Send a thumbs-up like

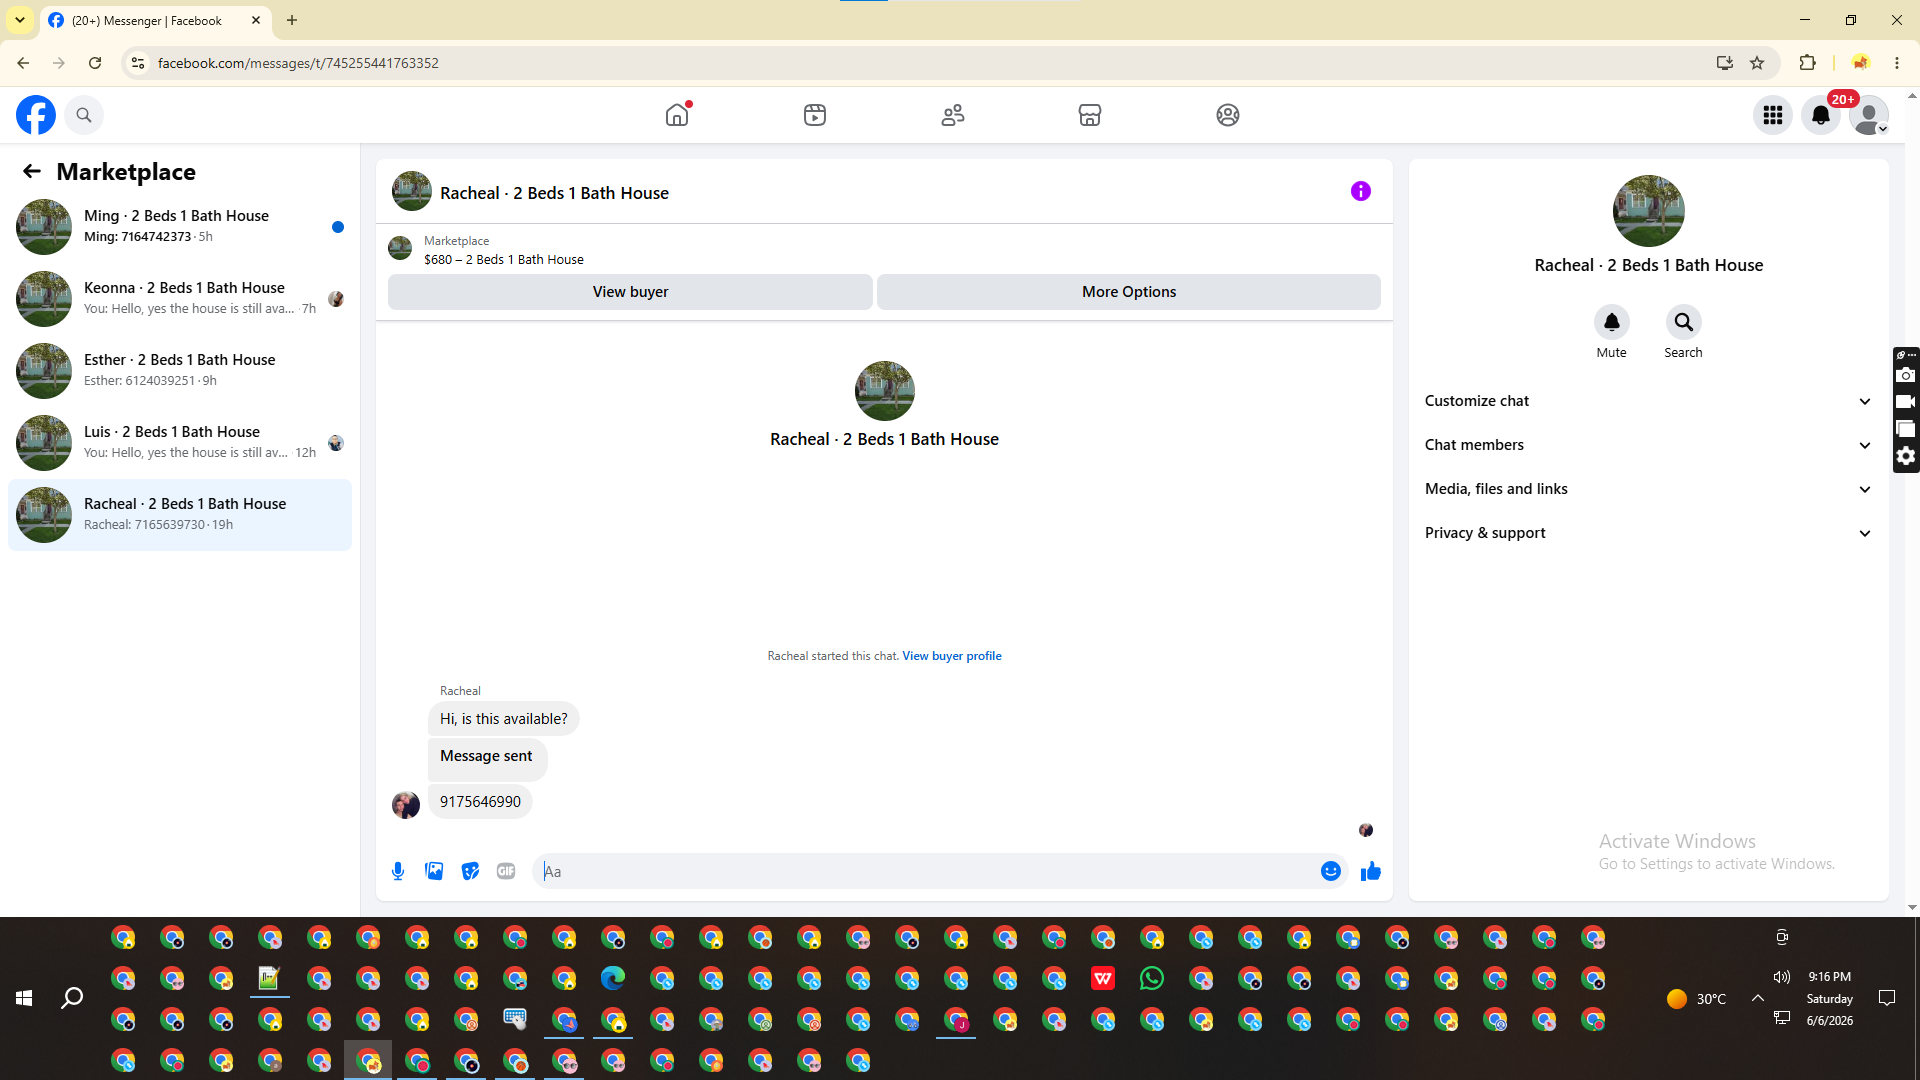click(x=1371, y=871)
